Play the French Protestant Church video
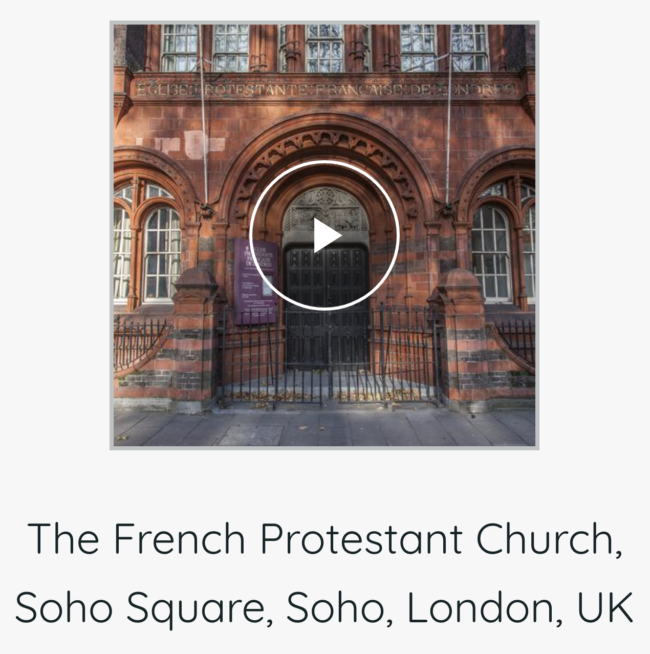The width and height of the screenshot is (650, 654). tap(324, 236)
